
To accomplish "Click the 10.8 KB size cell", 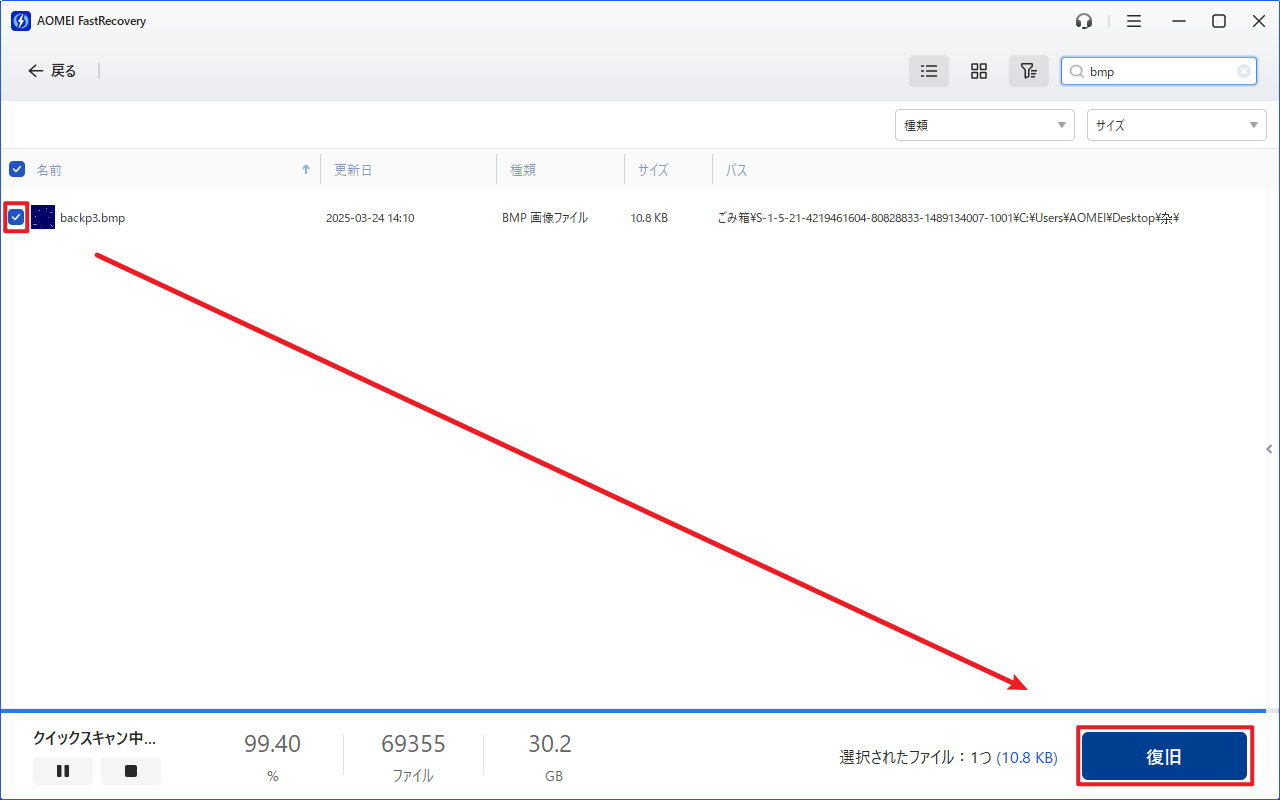I will click(649, 218).
